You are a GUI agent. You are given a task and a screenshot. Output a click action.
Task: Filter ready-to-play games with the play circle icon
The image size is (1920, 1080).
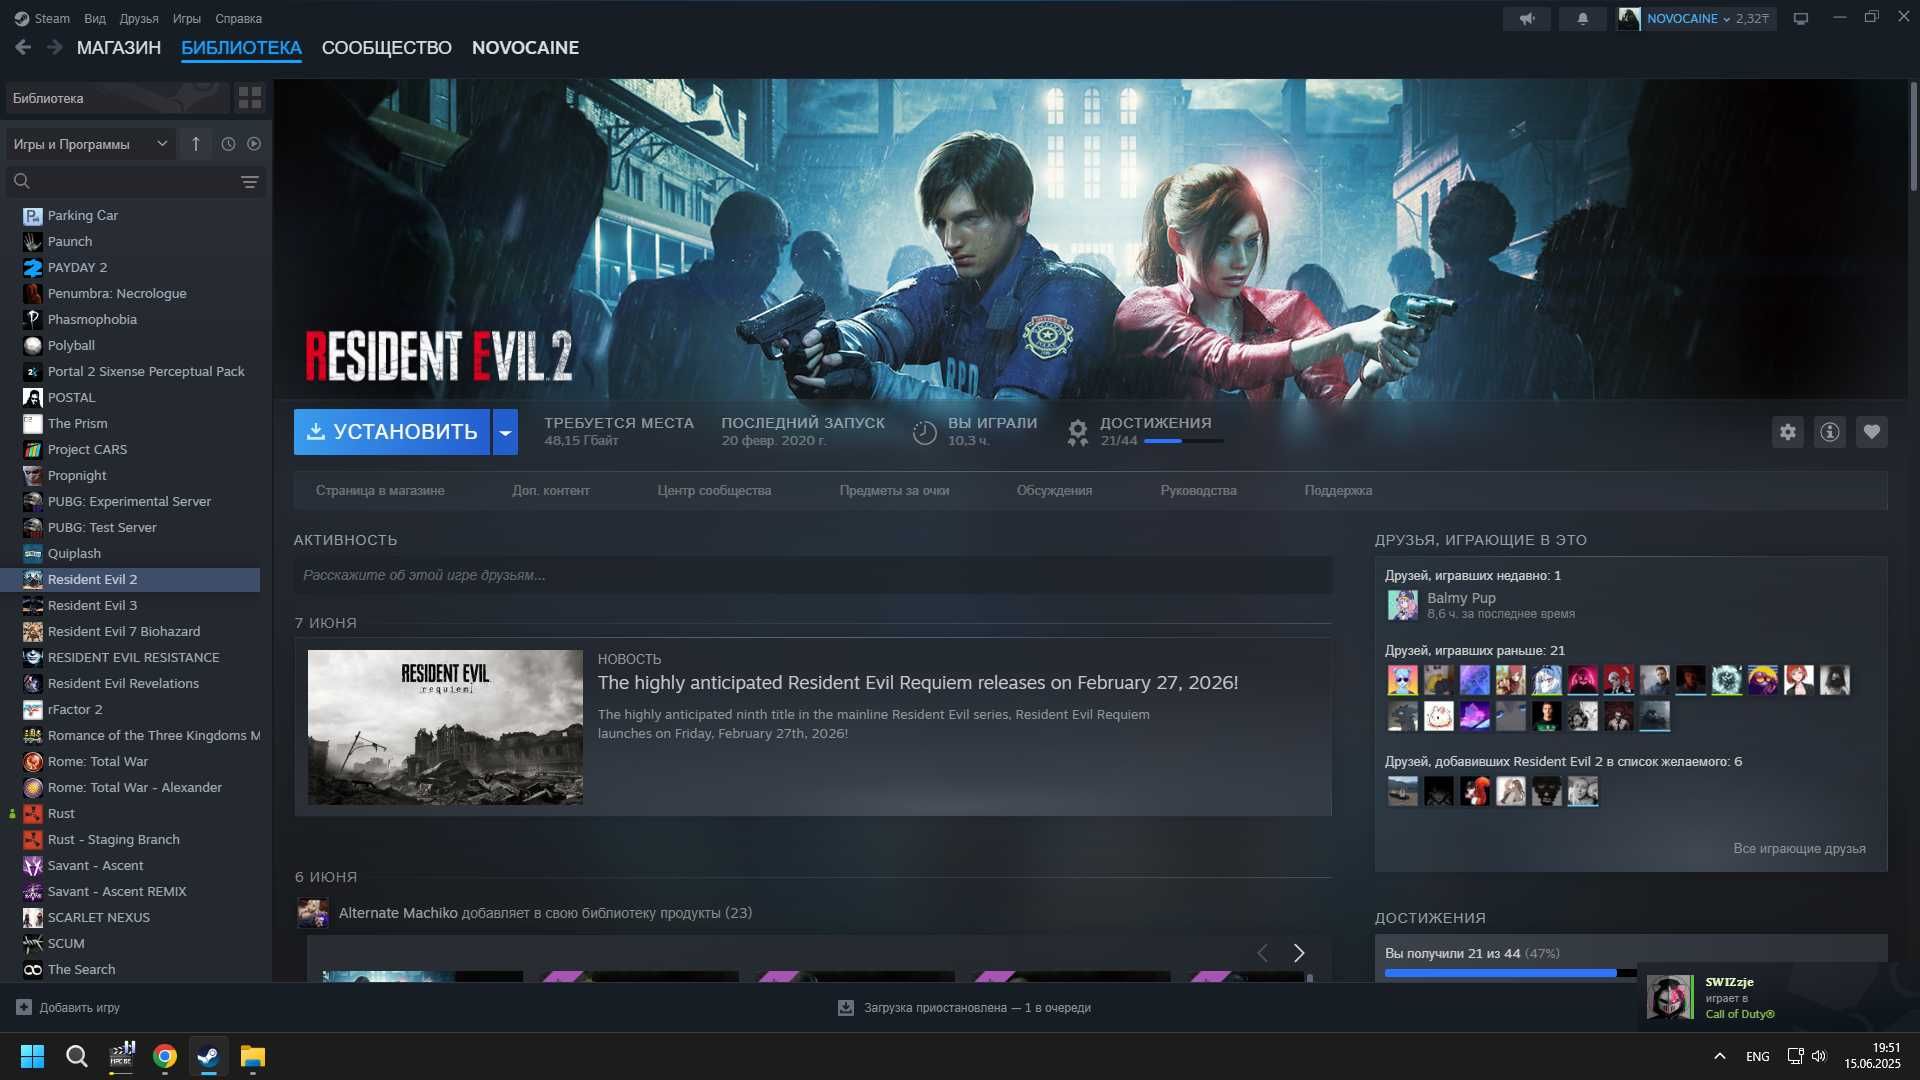point(254,144)
